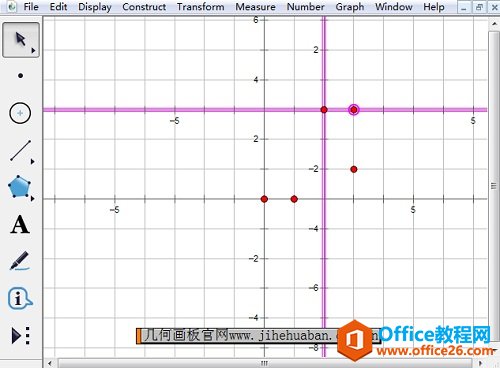
Task: Open the Window menu
Action: [x=394, y=7]
